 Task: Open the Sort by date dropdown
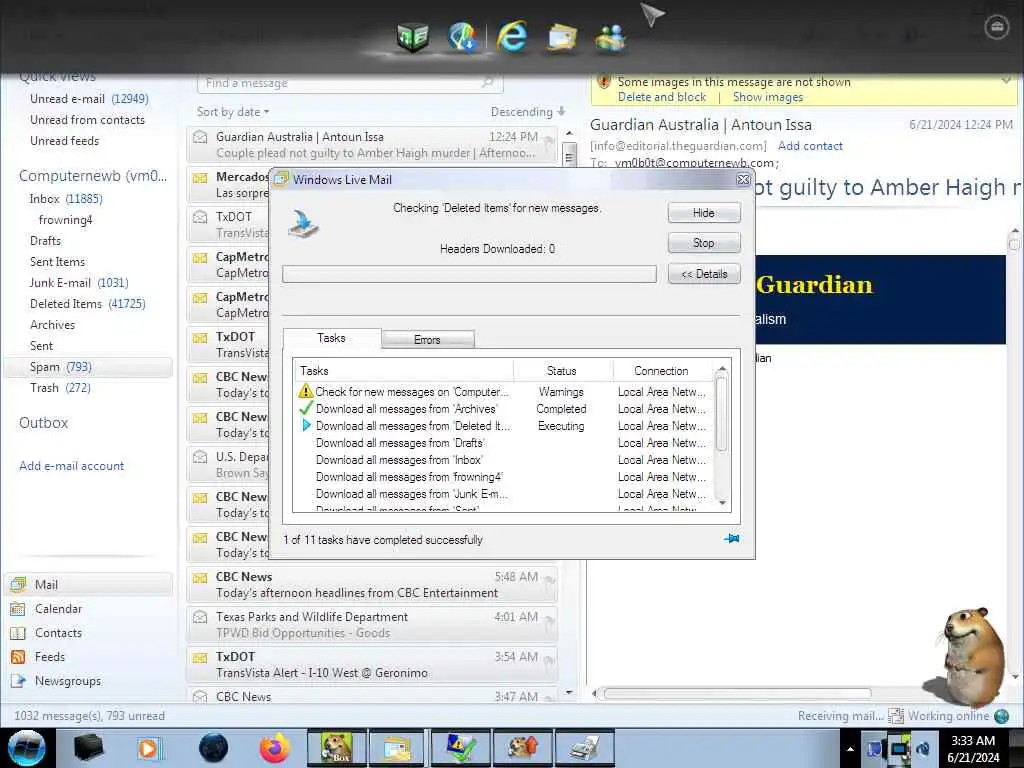coord(233,112)
